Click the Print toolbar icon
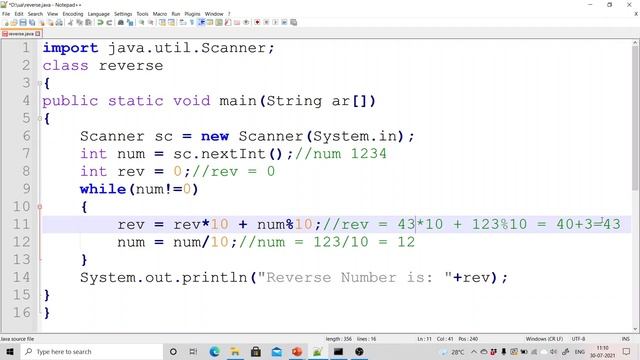This screenshot has height=360, width=640. (x=60, y=23)
